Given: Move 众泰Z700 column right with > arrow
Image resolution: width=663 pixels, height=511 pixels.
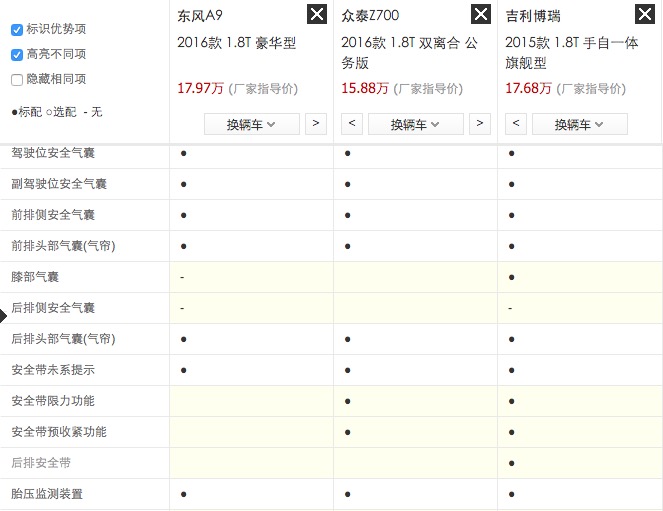Looking at the screenshot, I should [480, 124].
